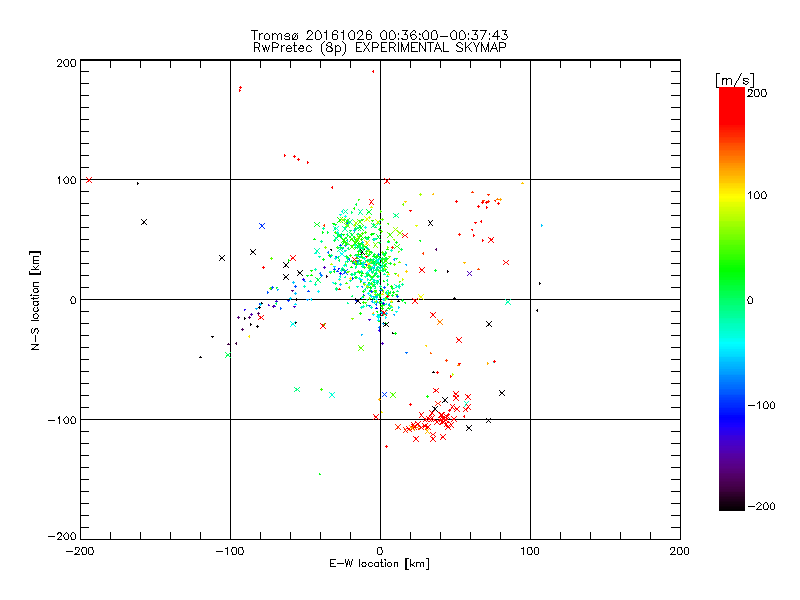The height and width of the screenshot is (600, 800).
Task: Click the y-axis tick label '200'
Action: pyautogui.click(x=66, y=63)
